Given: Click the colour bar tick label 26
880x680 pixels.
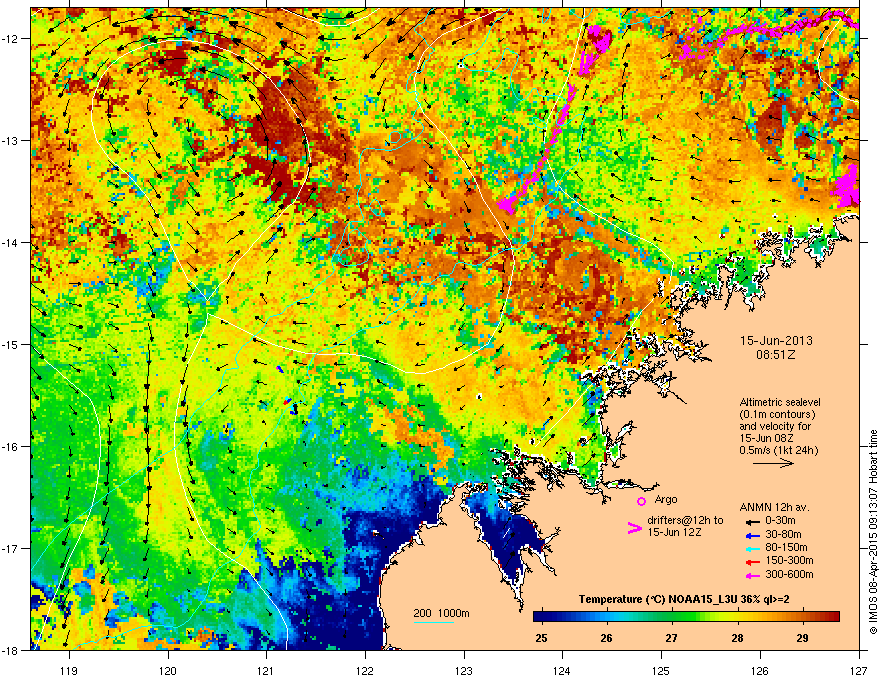Looking at the screenshot, I should [606, 638].
